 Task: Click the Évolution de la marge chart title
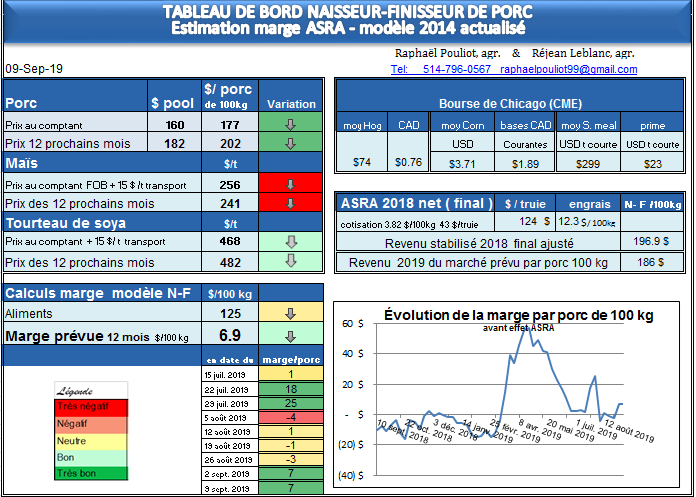coord(518,315)
